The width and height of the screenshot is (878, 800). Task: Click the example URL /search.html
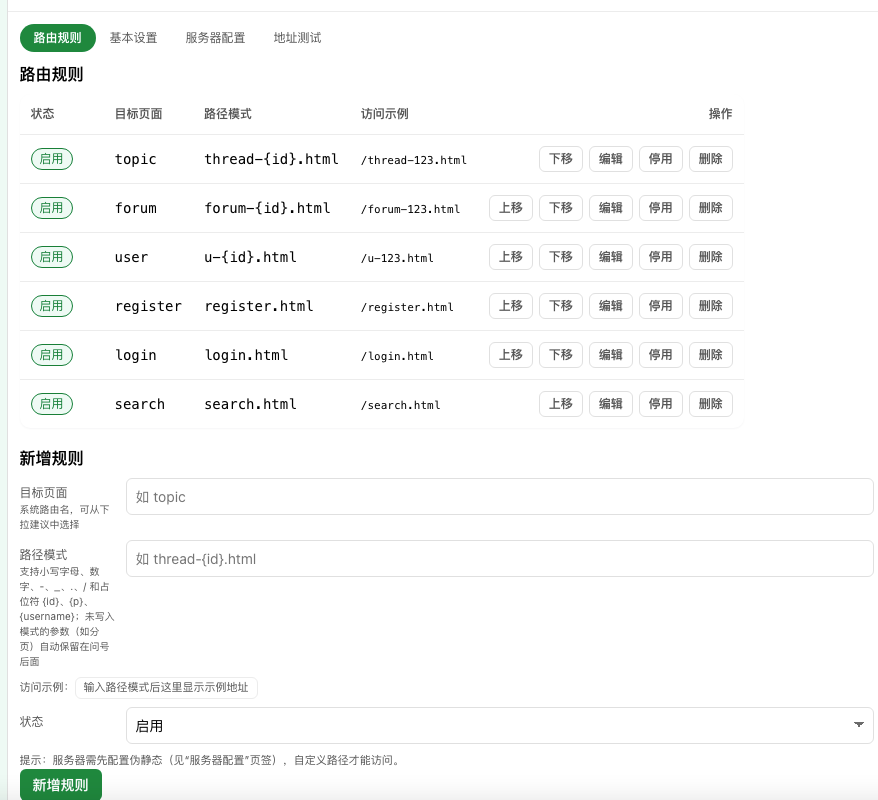click(x=400, y=405)
